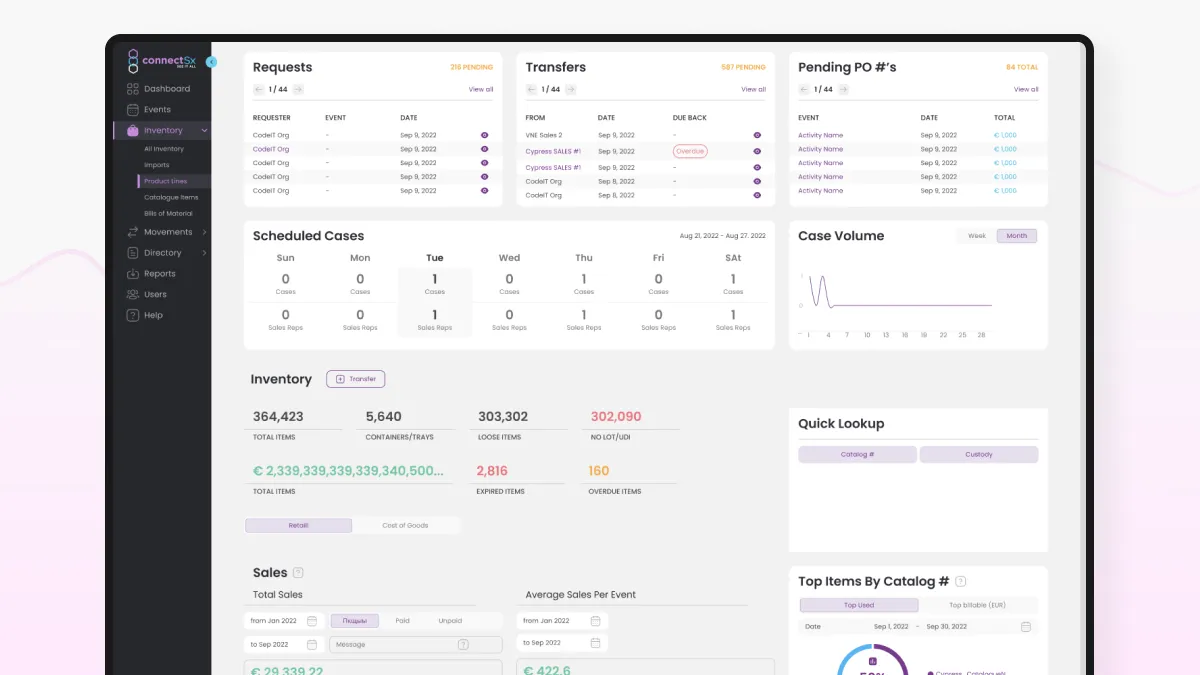
Task: Go to previous page of Requests
Action: click(x=258, y=89)
